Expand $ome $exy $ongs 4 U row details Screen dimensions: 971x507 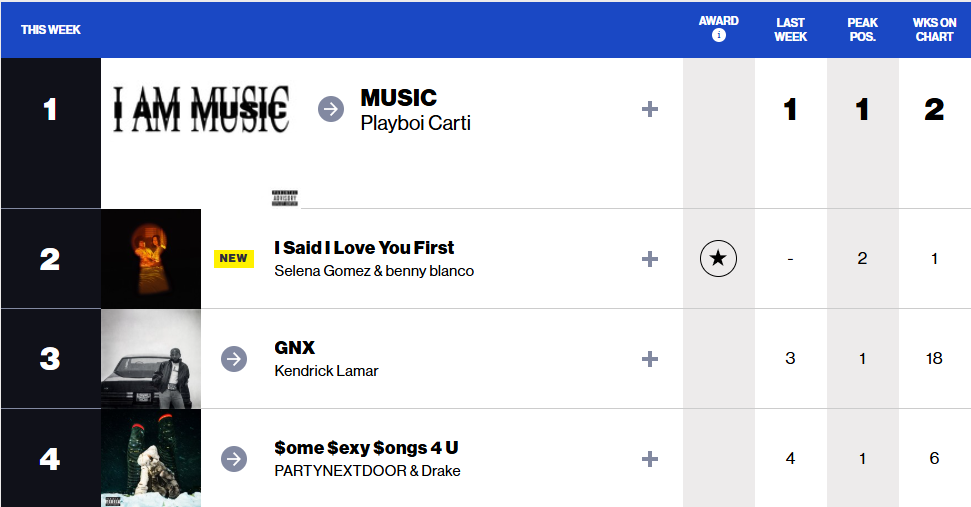coord(650,459)
